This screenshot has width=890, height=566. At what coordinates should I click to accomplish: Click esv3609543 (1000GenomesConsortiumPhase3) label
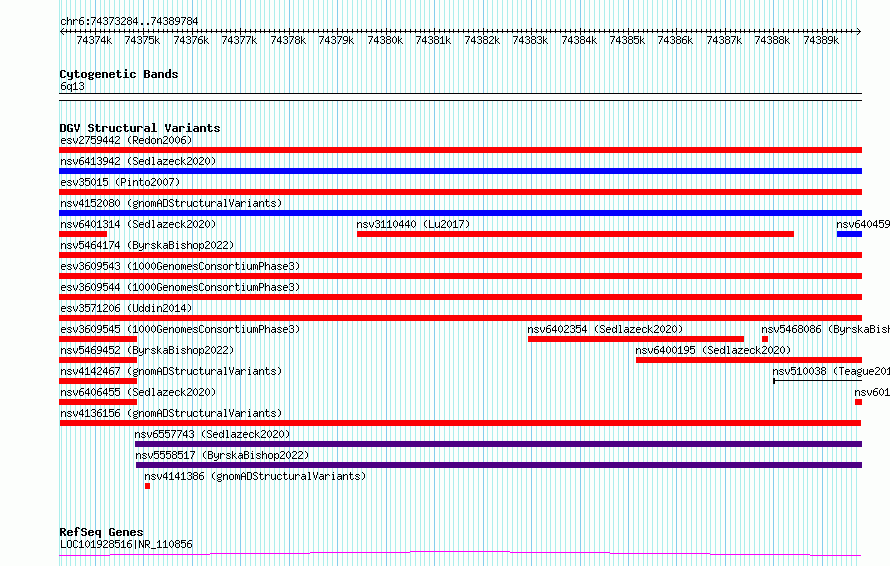click(180, 266)
